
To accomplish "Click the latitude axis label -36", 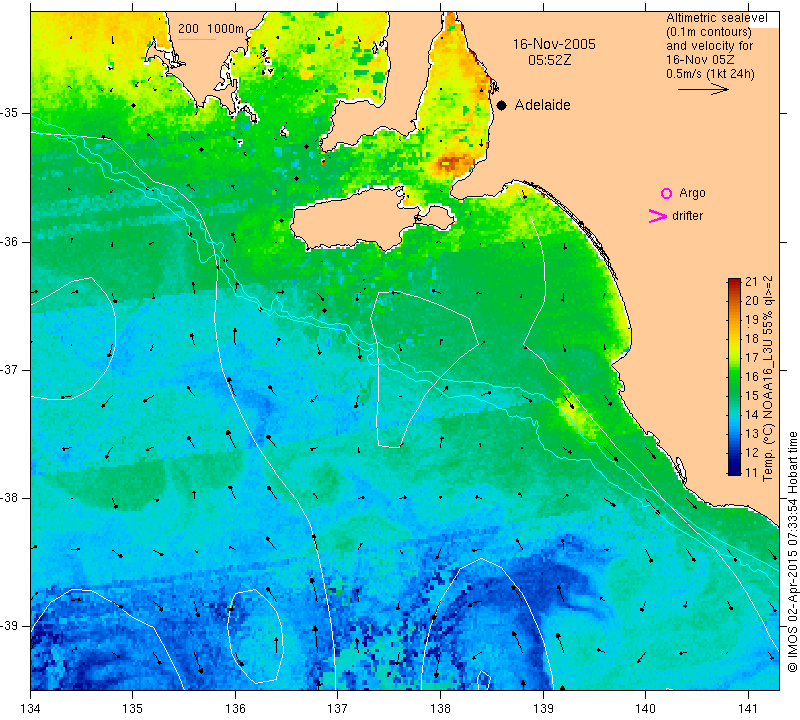I will click(x=10, y=241).
